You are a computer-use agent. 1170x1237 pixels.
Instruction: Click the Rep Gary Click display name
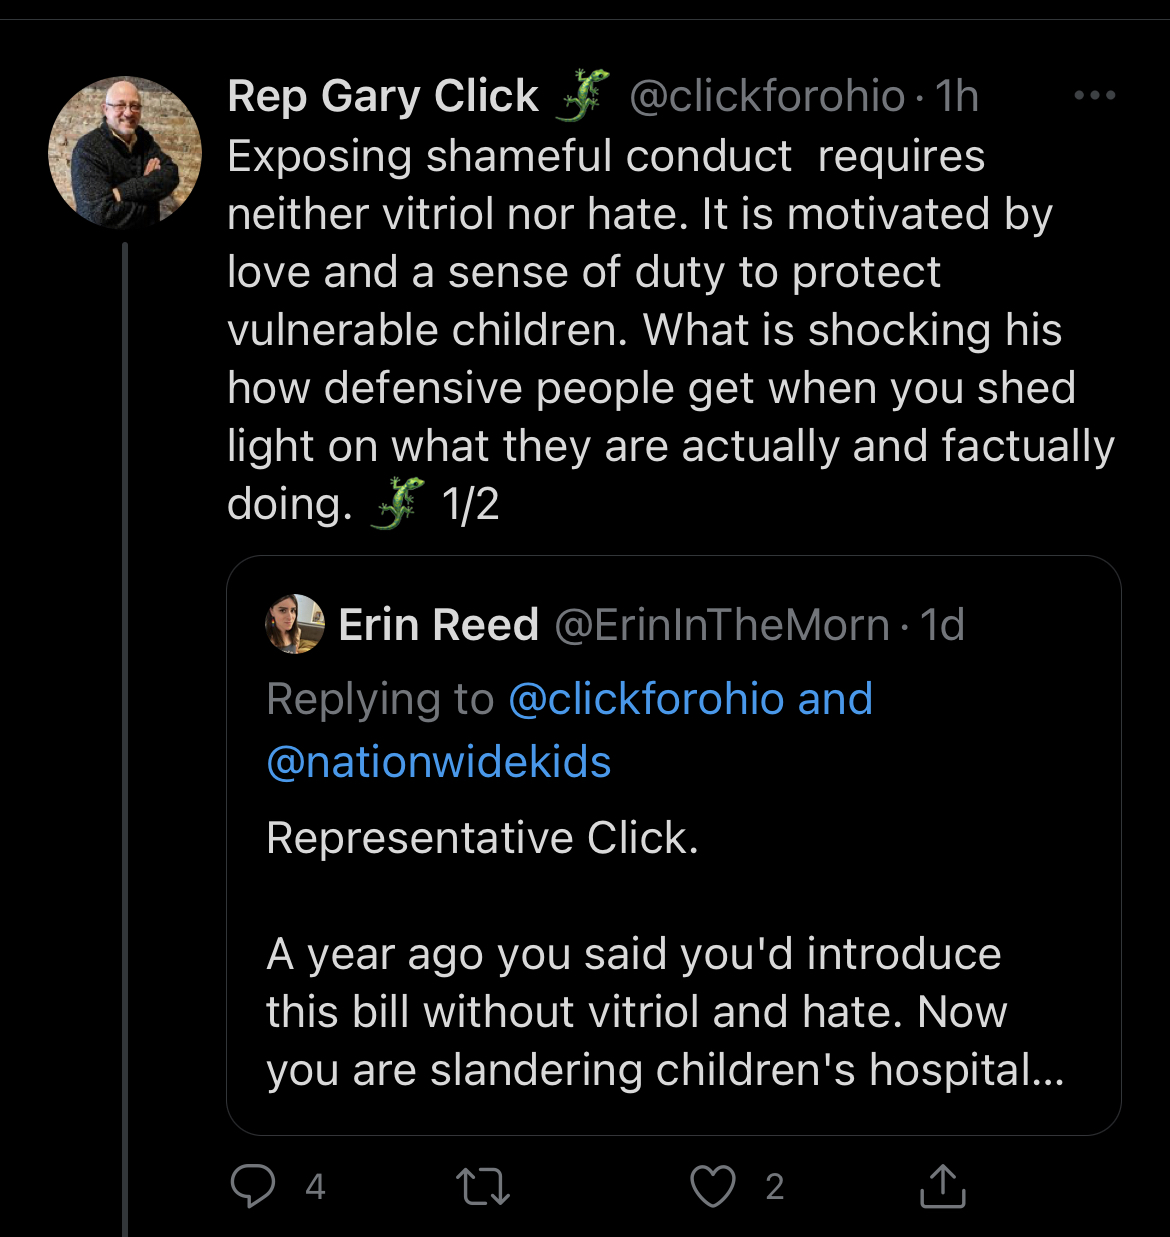pyautogui.click(x=383, y=96)
